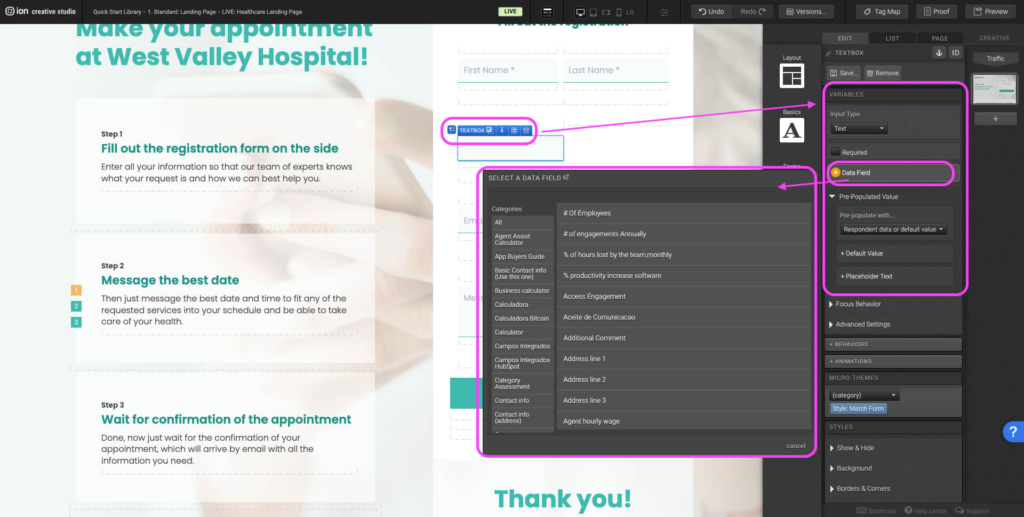Open Shortcuts in the footer
Viewport: 1024px width, 517px height.
tap(876, 510)
